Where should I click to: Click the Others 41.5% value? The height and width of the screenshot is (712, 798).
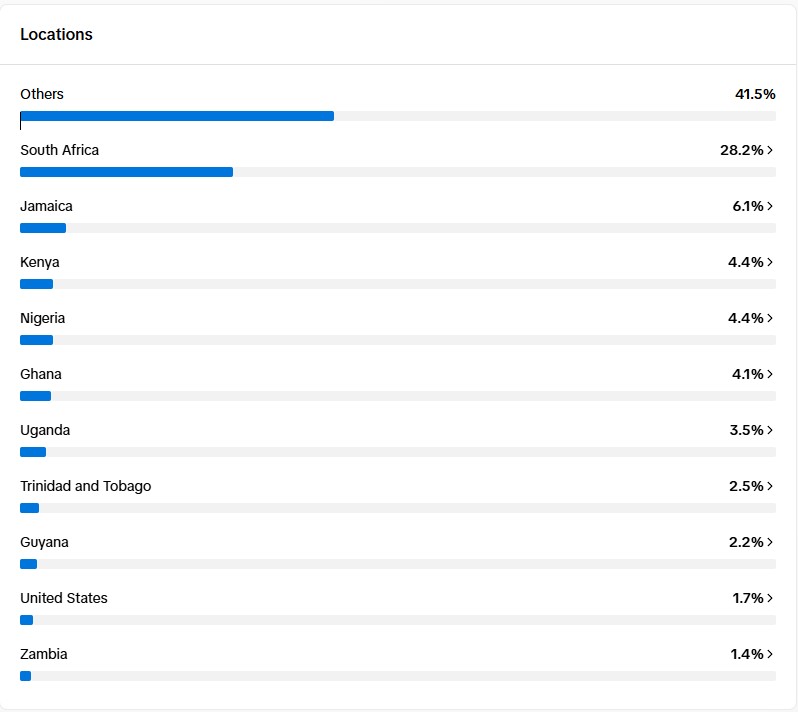tap(755, 94)
